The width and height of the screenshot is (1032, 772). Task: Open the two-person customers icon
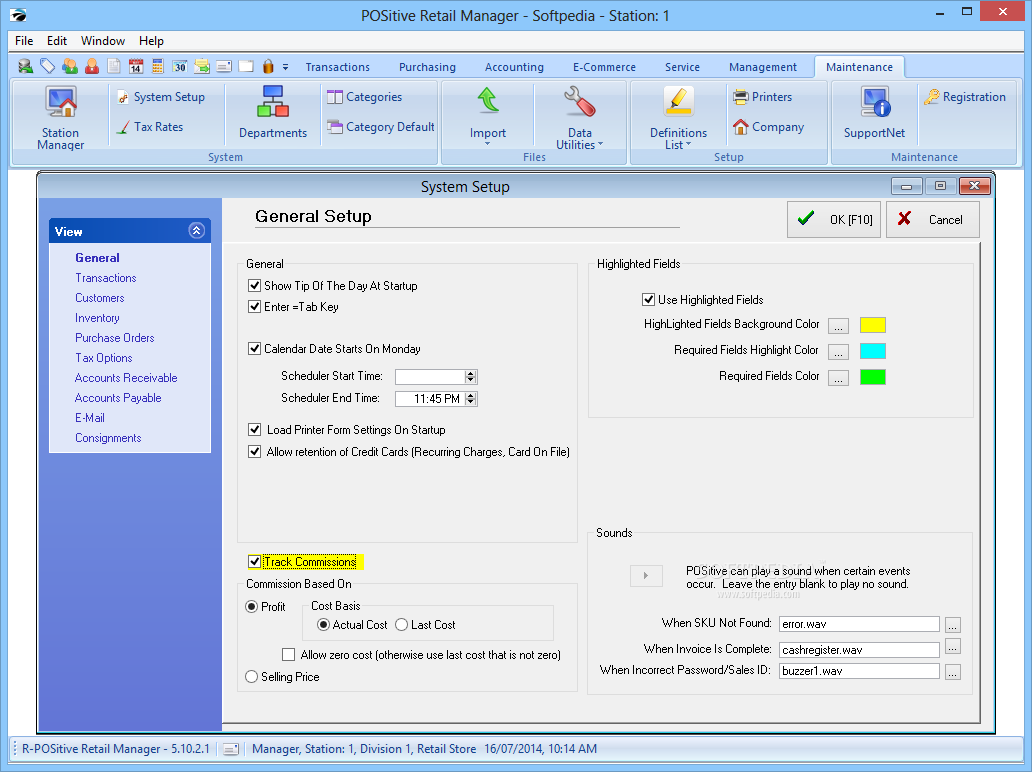(x=70, y=66)
